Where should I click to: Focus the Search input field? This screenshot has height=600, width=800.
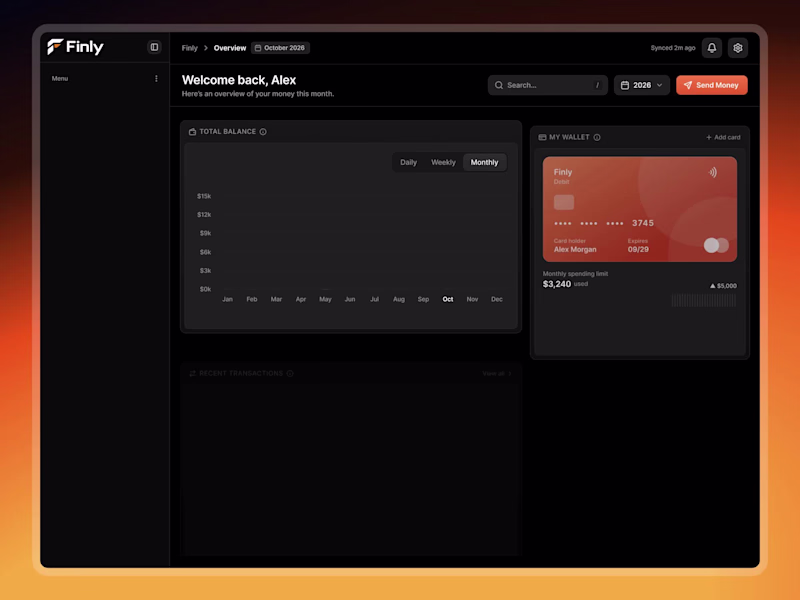[547, 85]
